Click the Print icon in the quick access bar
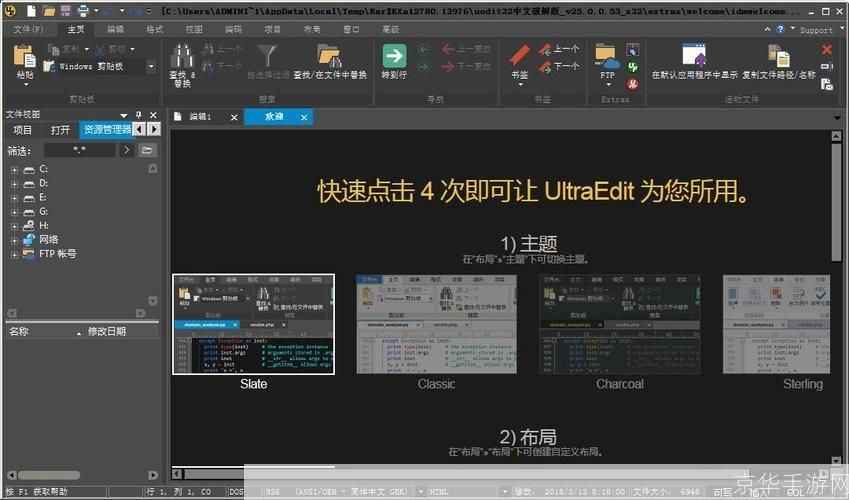The width and height of the screenshot is (849, 500). 83,10
